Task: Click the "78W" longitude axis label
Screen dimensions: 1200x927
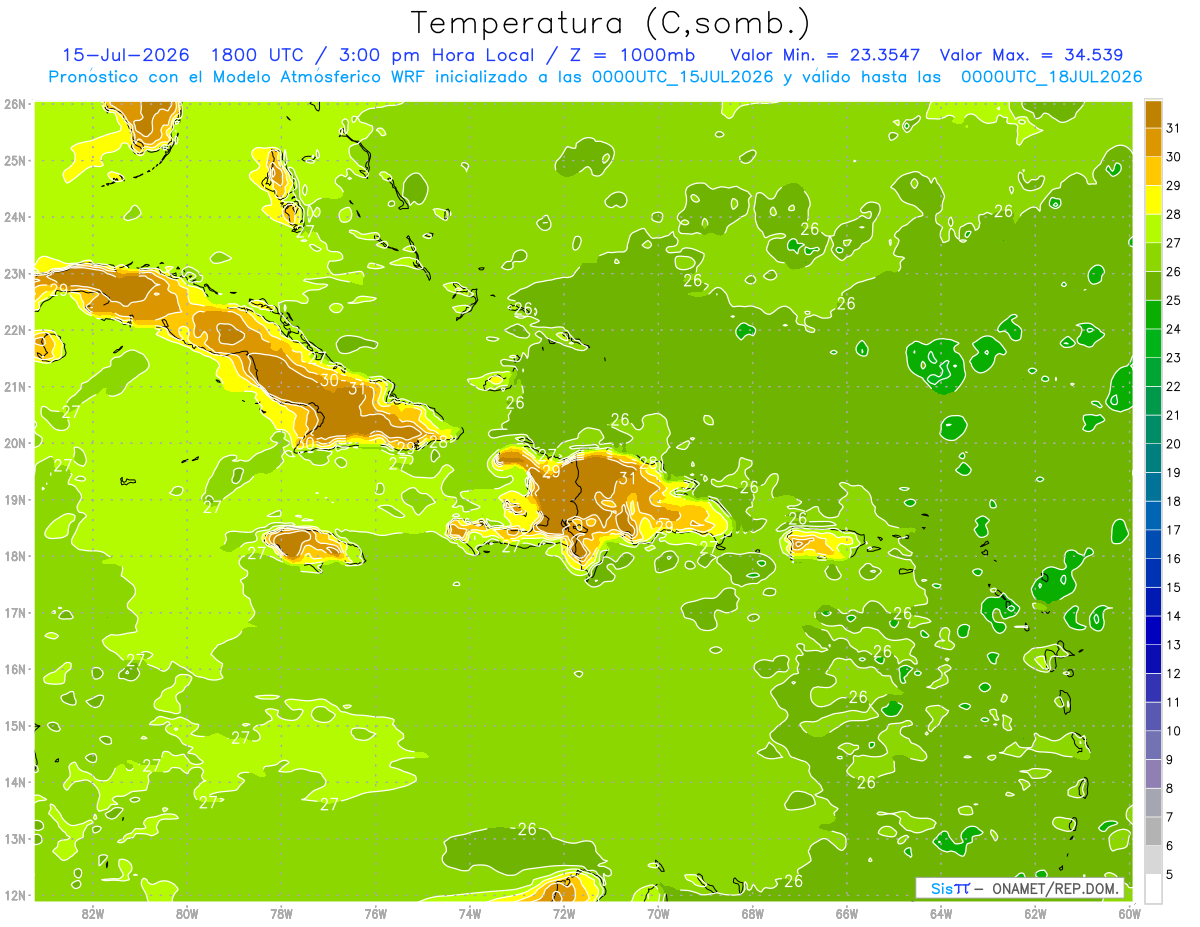Action: click(281, 913)
